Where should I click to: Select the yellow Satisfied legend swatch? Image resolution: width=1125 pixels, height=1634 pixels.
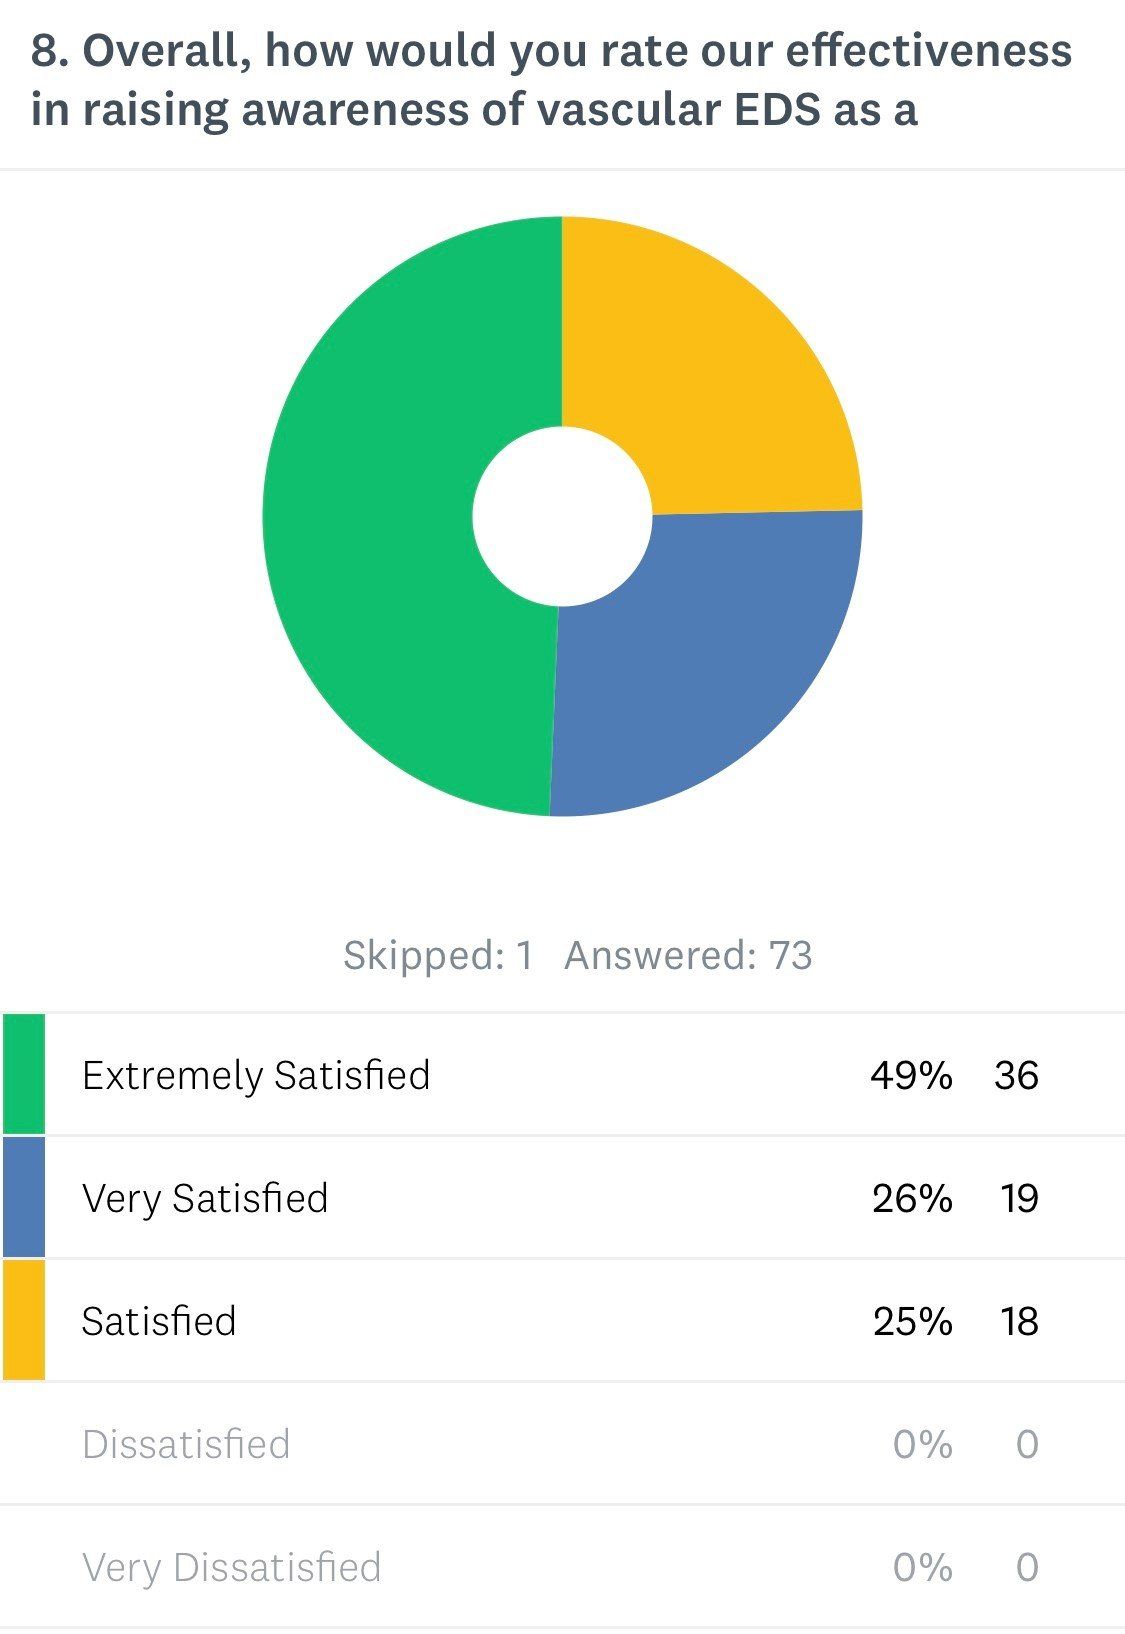coord(24,1320)
